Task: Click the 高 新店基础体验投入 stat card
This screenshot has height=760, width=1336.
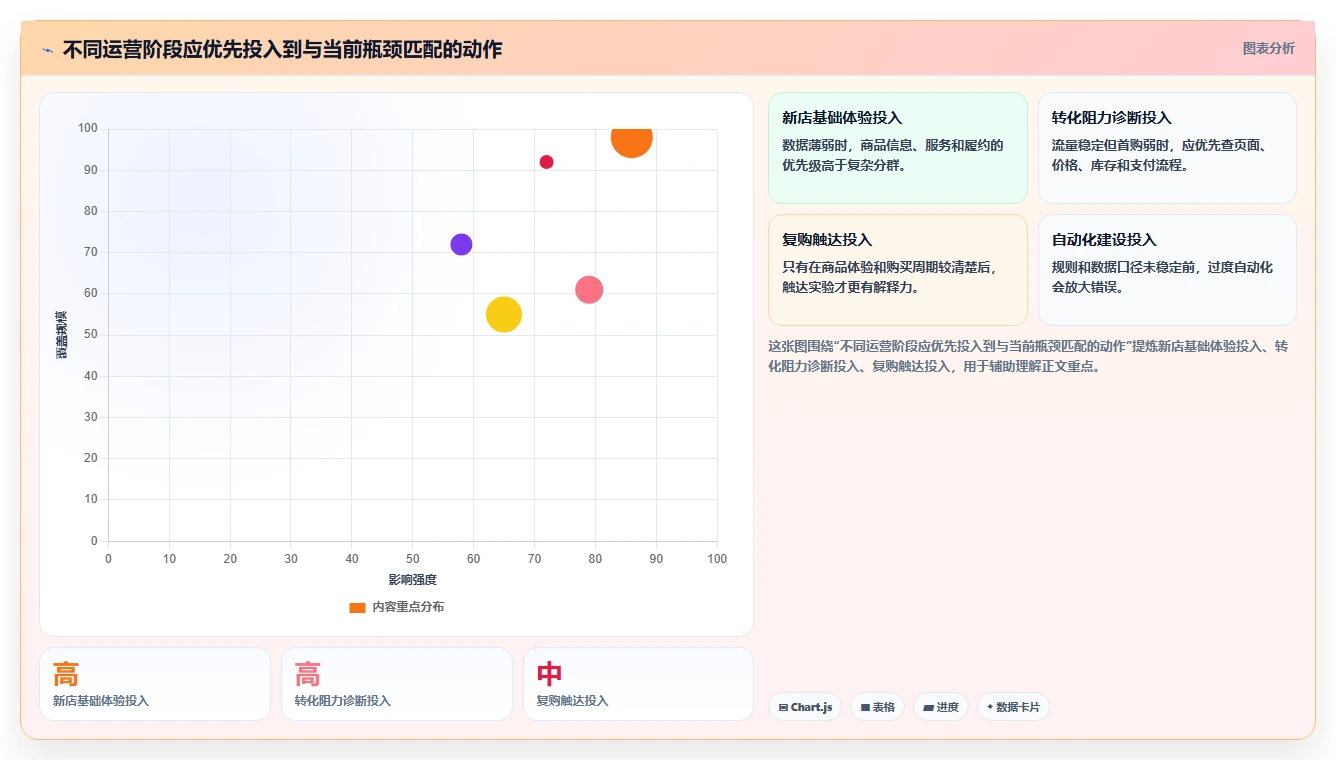Action: coord(155,684)
